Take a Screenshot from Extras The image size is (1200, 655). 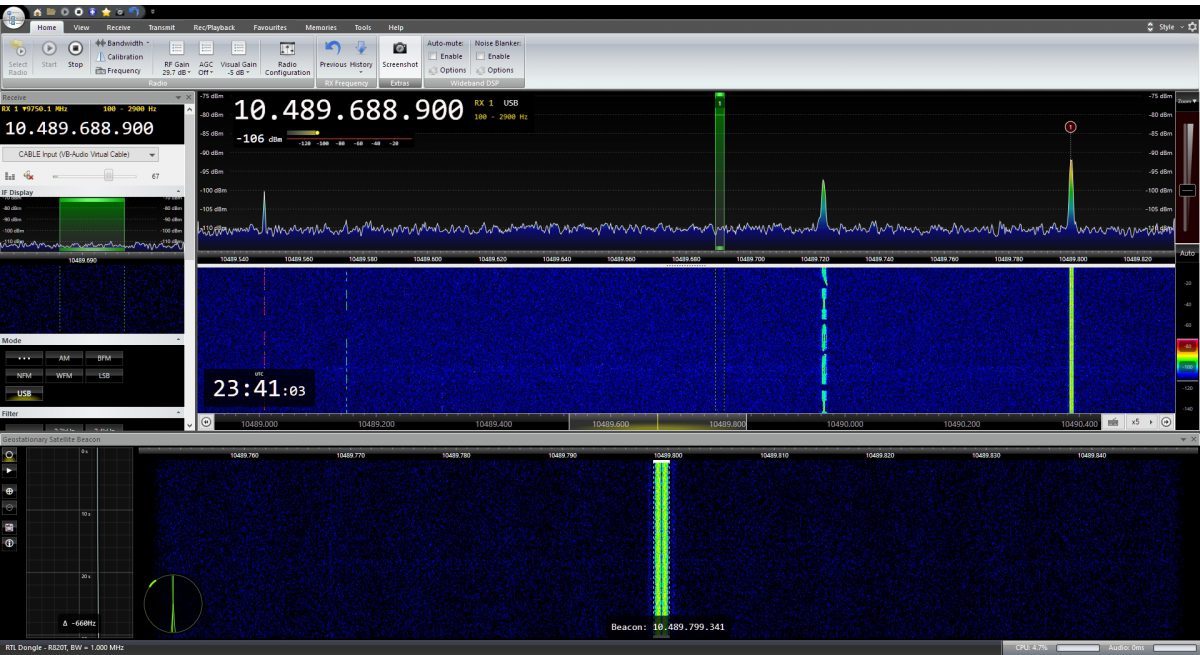click(x=400, y=54)
